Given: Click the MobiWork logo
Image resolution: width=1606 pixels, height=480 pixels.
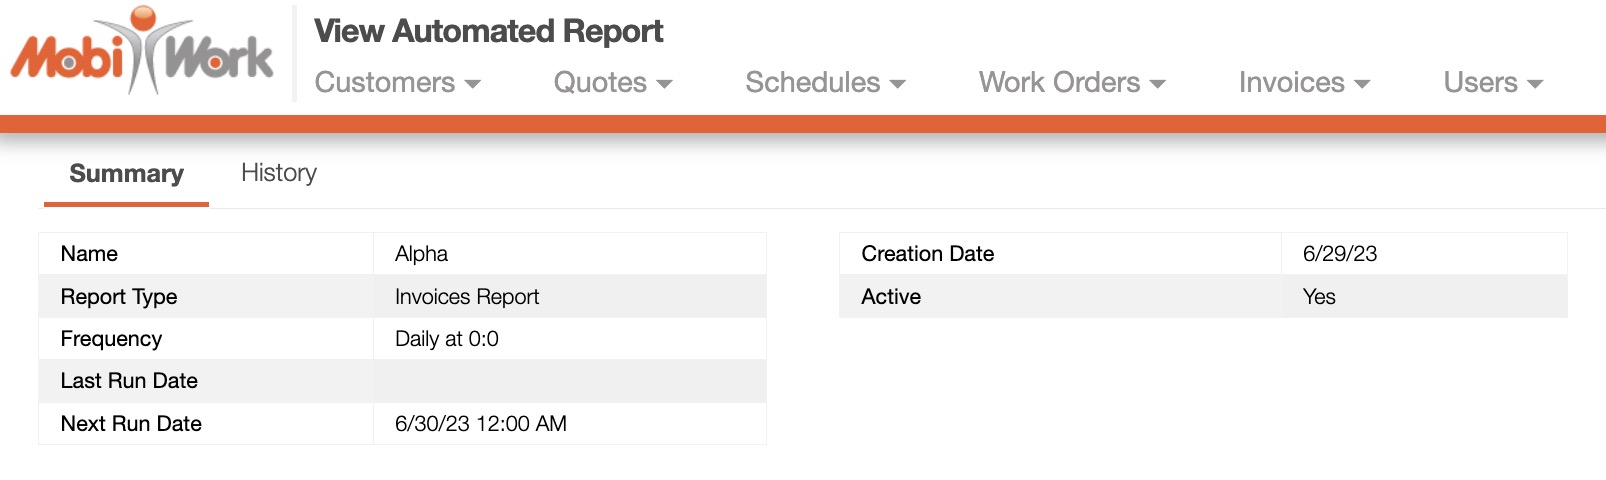Looking at the screenshot, I should point(141,52).
